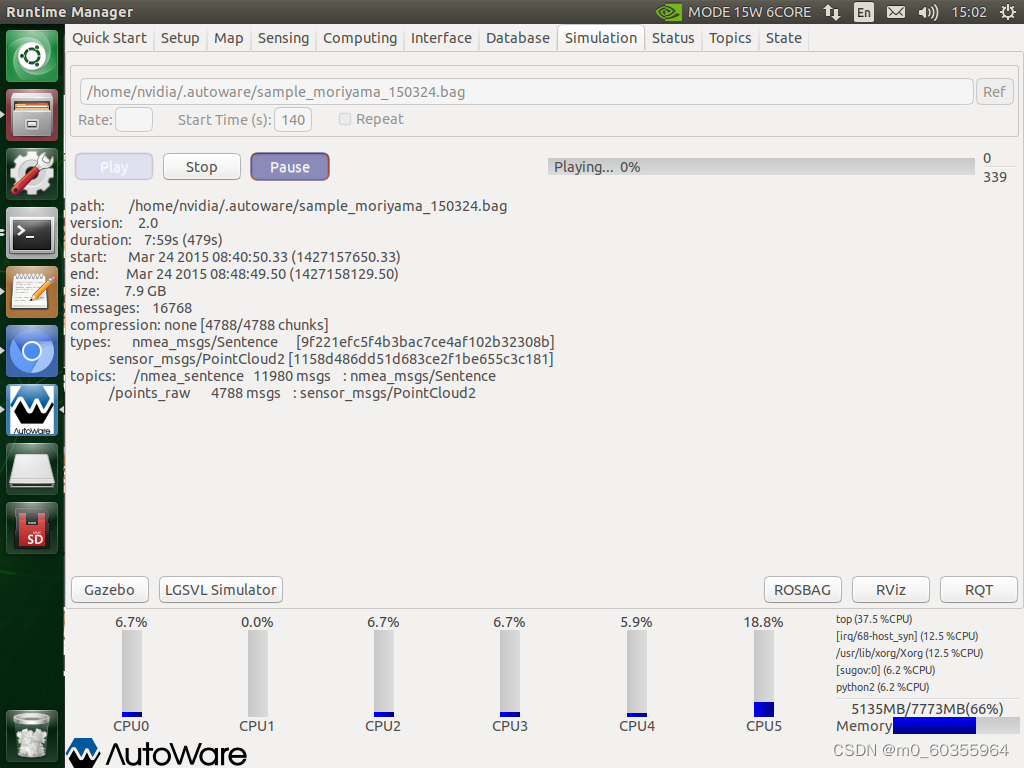The image size is (1024, 768).
Task: Switch to the Status tab
Action: pyautogui.click(x=673, y=38)
